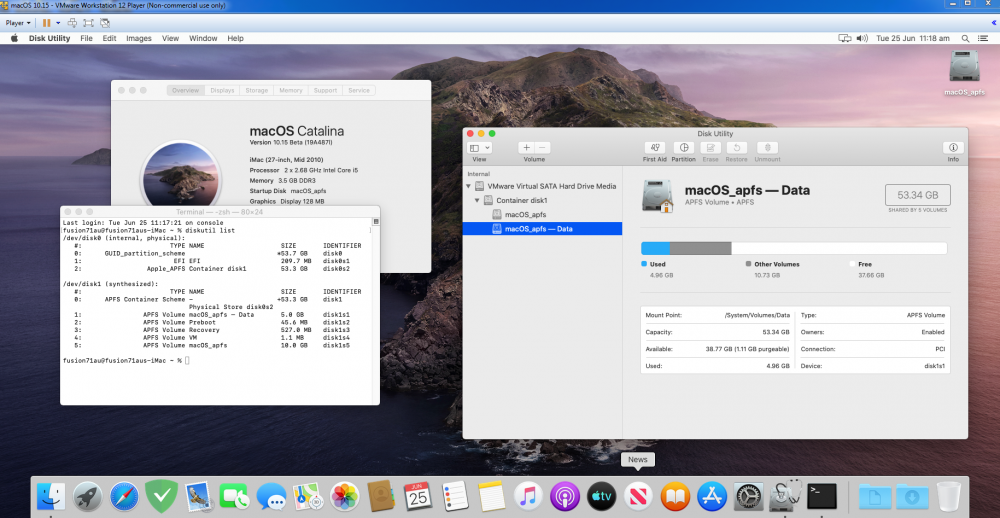This screenshot has width=1000, height=518.
Task: Open the VMware Player dropdown menu
Action: click(x=18, y=23)
